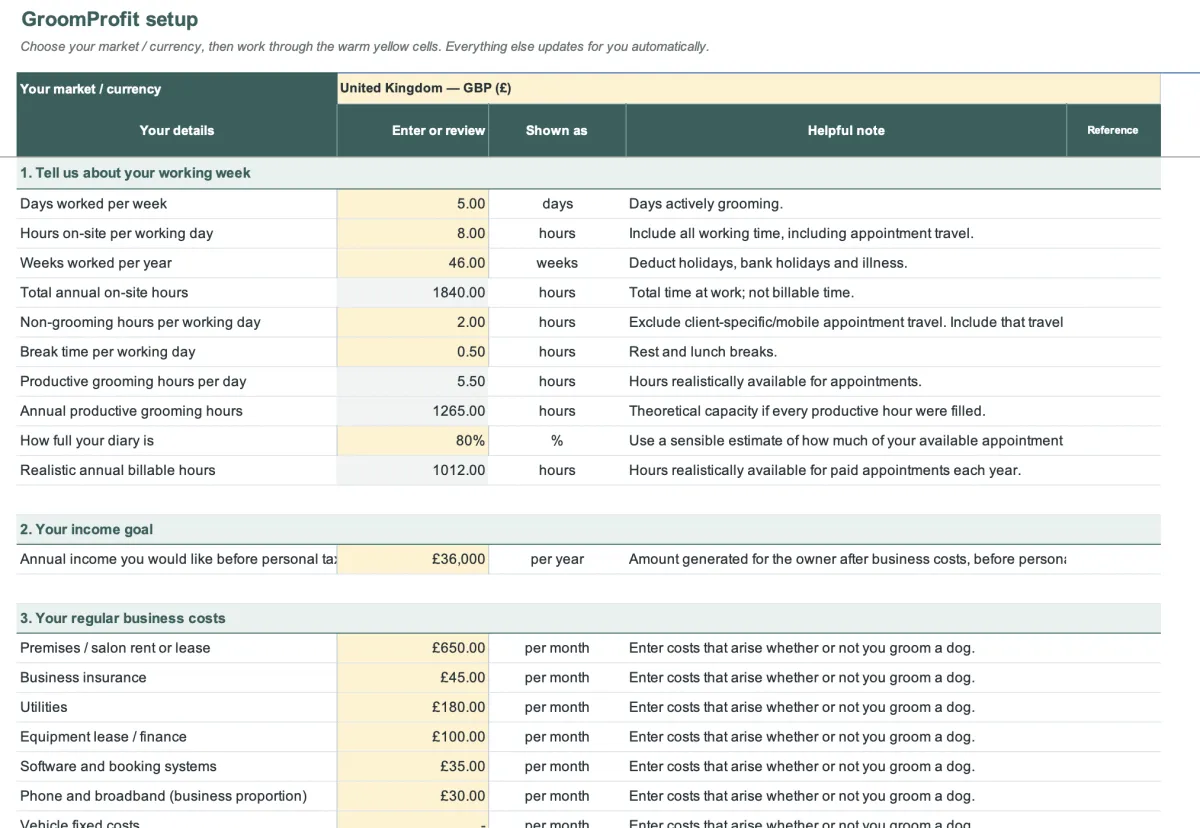This screenshot has height=828, width=1200.
Task: Click the 'Days worked per week' label
Action: [x=93, y=204]
